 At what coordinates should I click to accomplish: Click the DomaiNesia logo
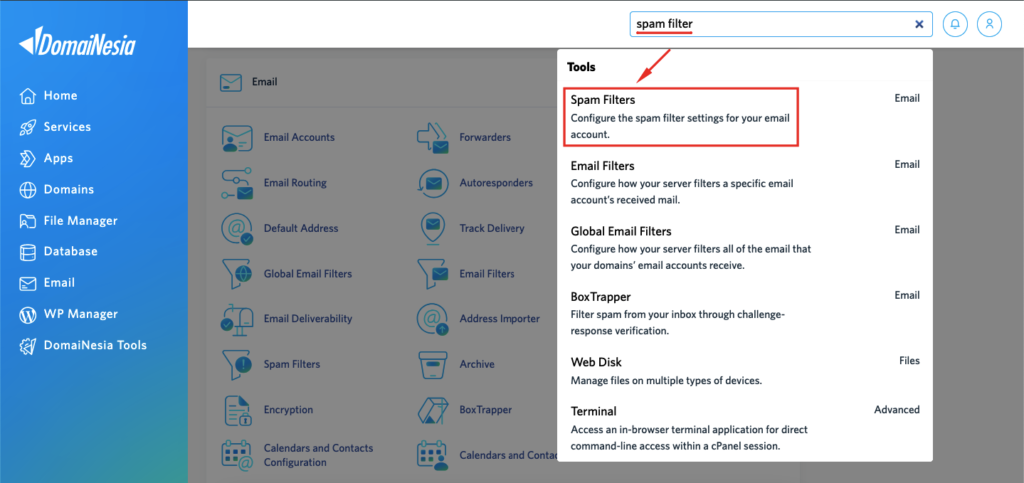tap(77, 42)
